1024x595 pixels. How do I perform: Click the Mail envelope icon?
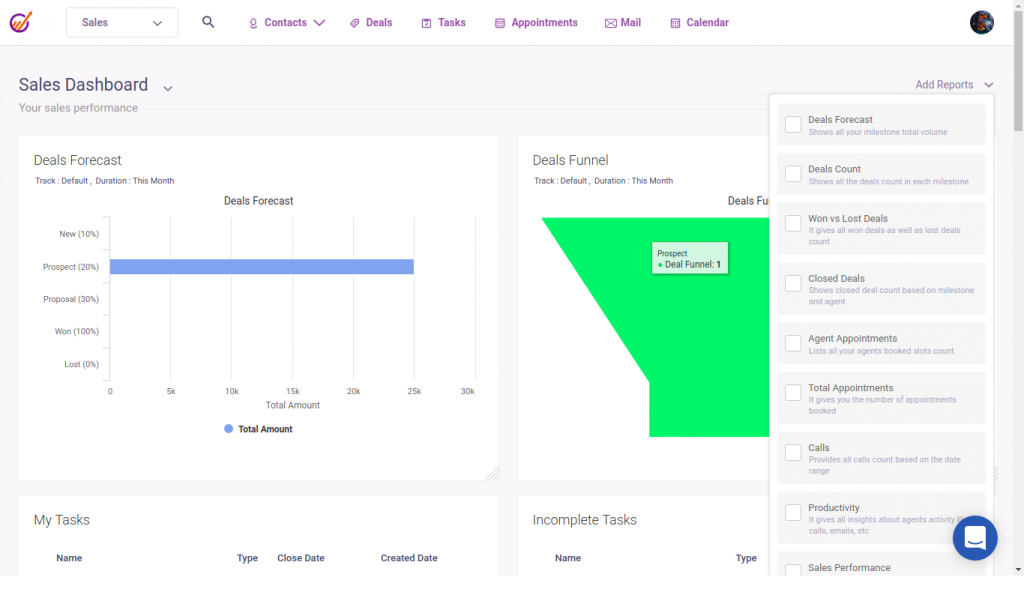tap(611, 23)
